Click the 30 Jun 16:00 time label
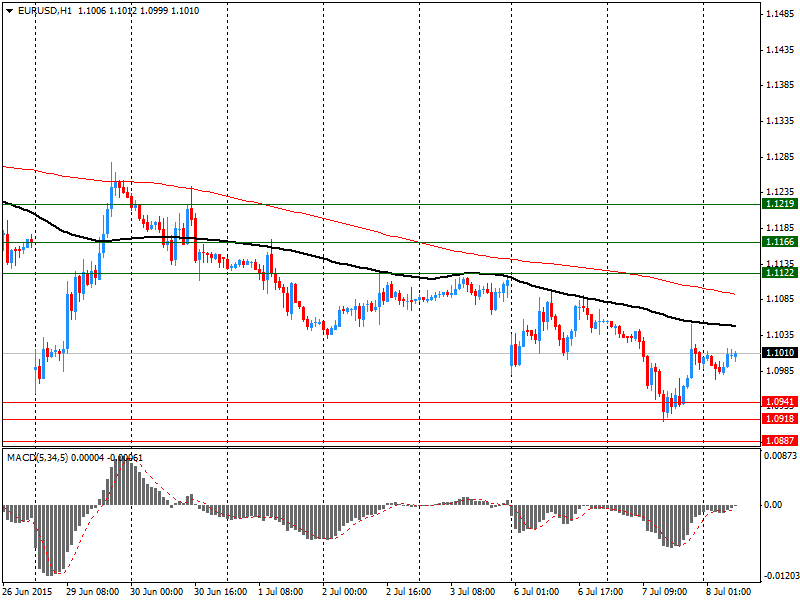The height and width of the screenshot is (600, 800). click(x=221, y=592)
